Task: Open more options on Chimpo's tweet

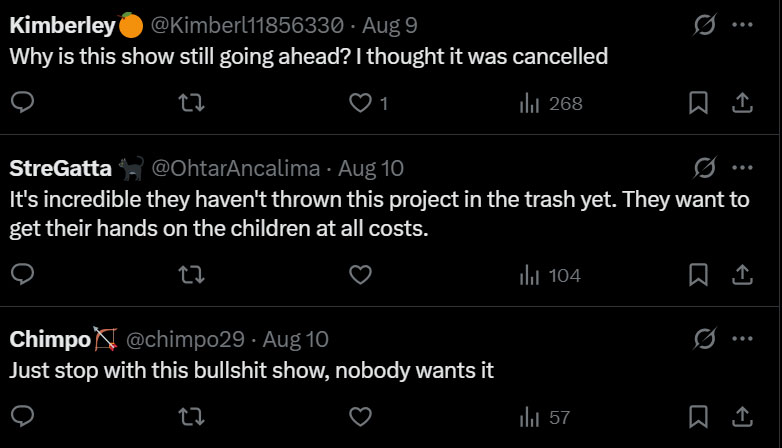Action: [x=743, y=339]
